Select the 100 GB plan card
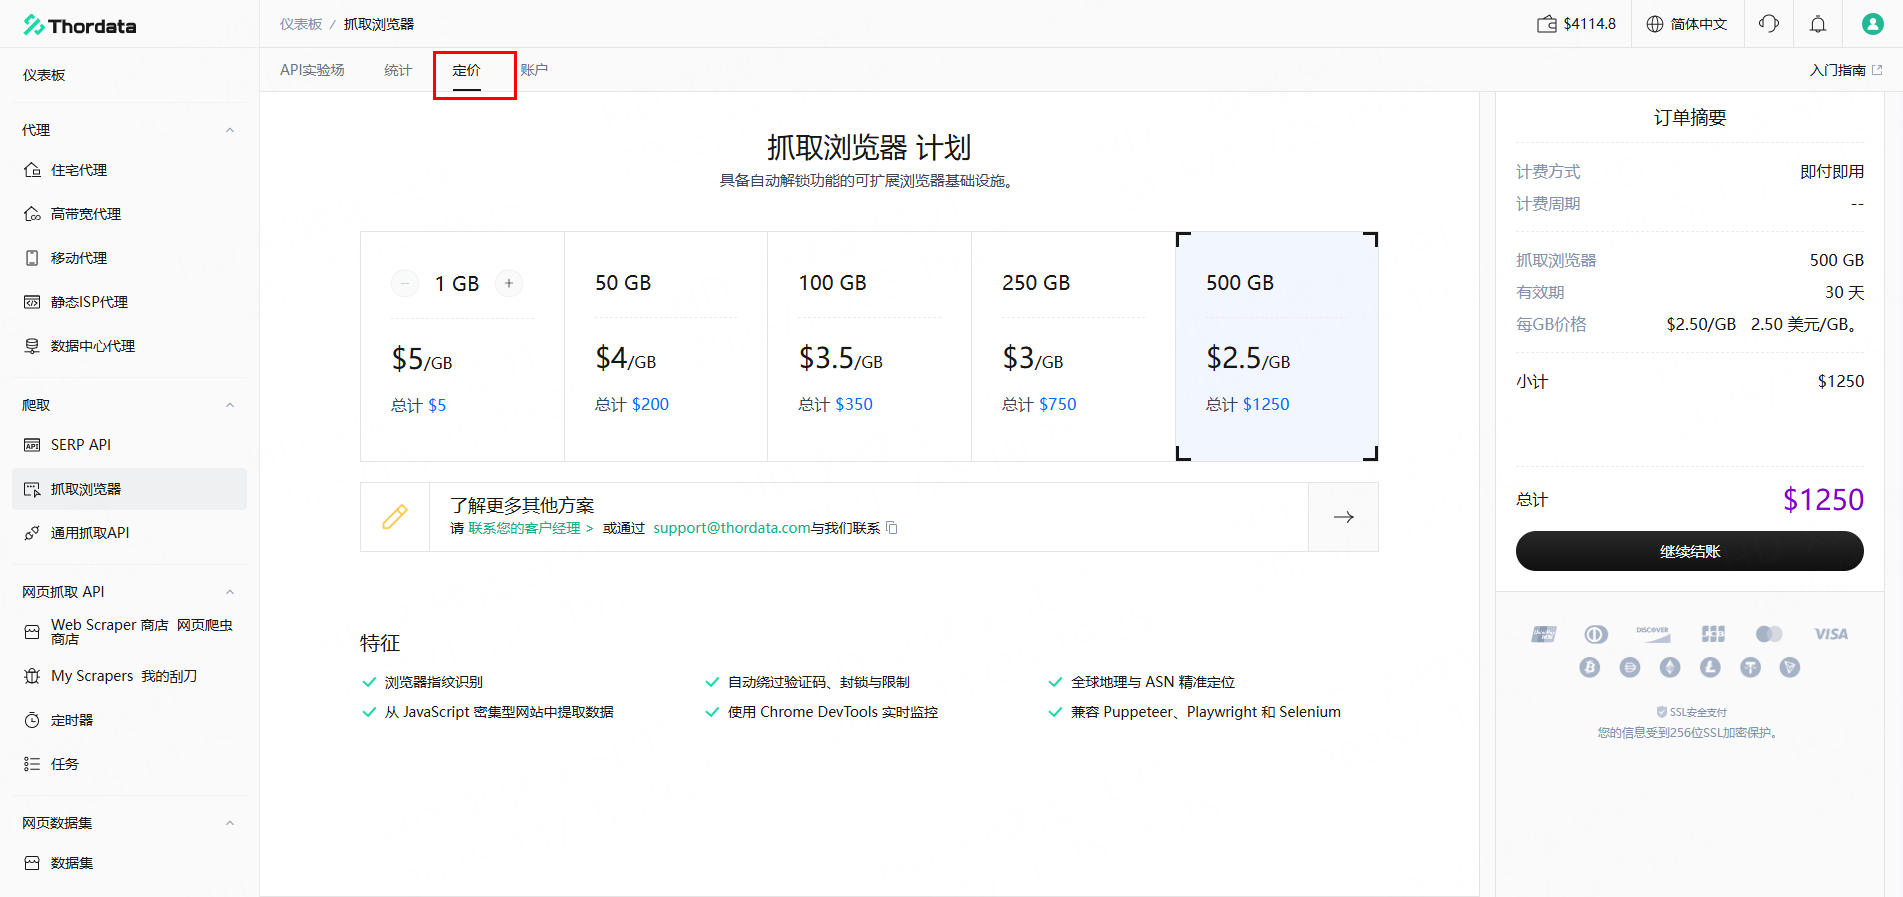 tap(868, 346)
